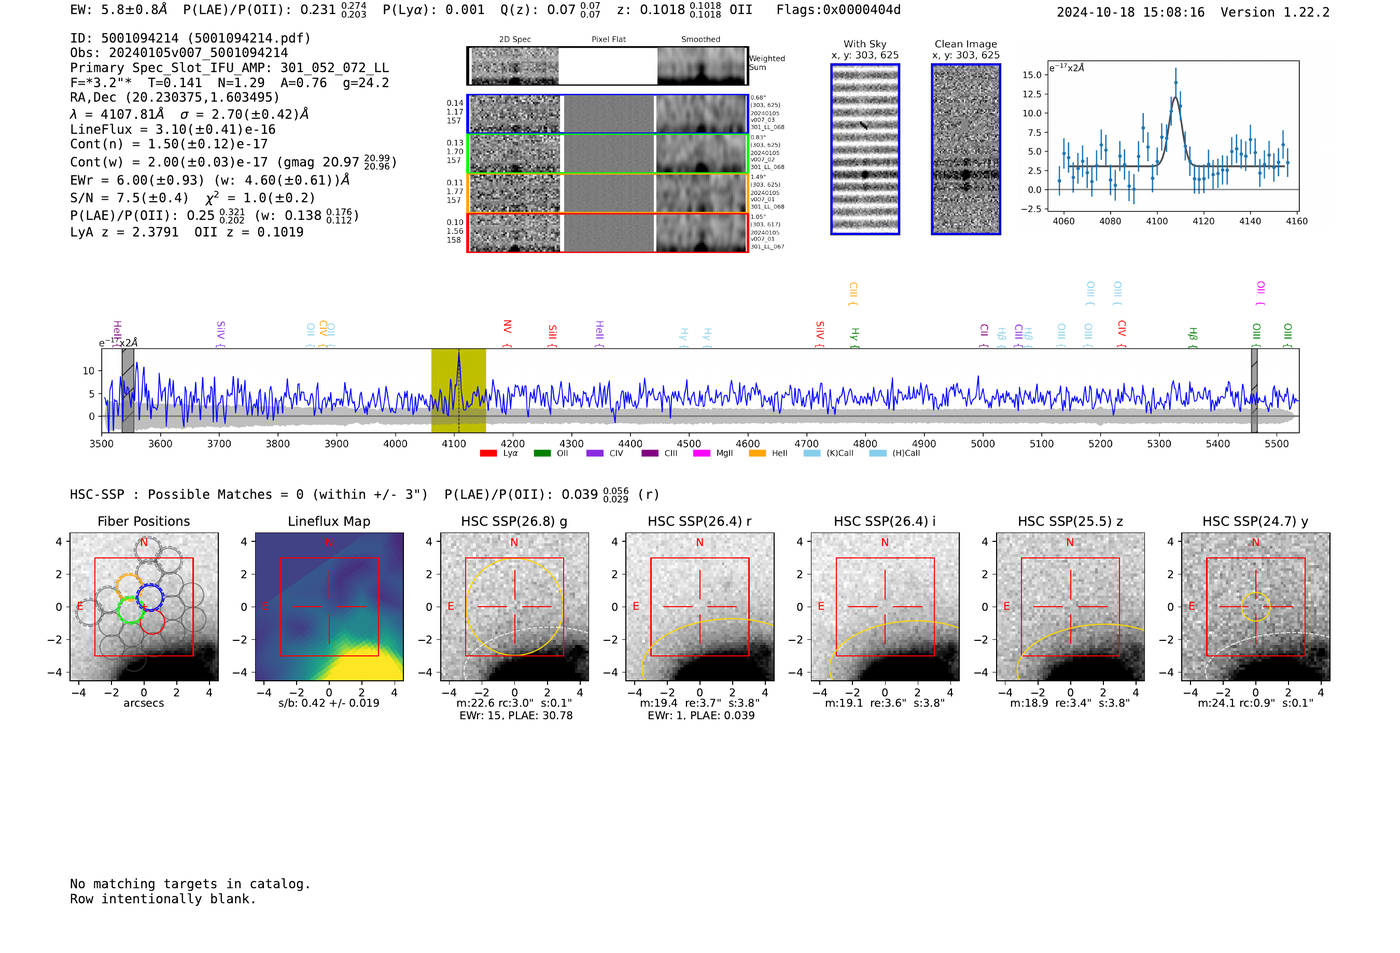The height and width of the screenshot is (953, 1400).
Task: Click the Cont(n) = 1.50(±0.12)e-17 line
Action: (x=169, y=144)
